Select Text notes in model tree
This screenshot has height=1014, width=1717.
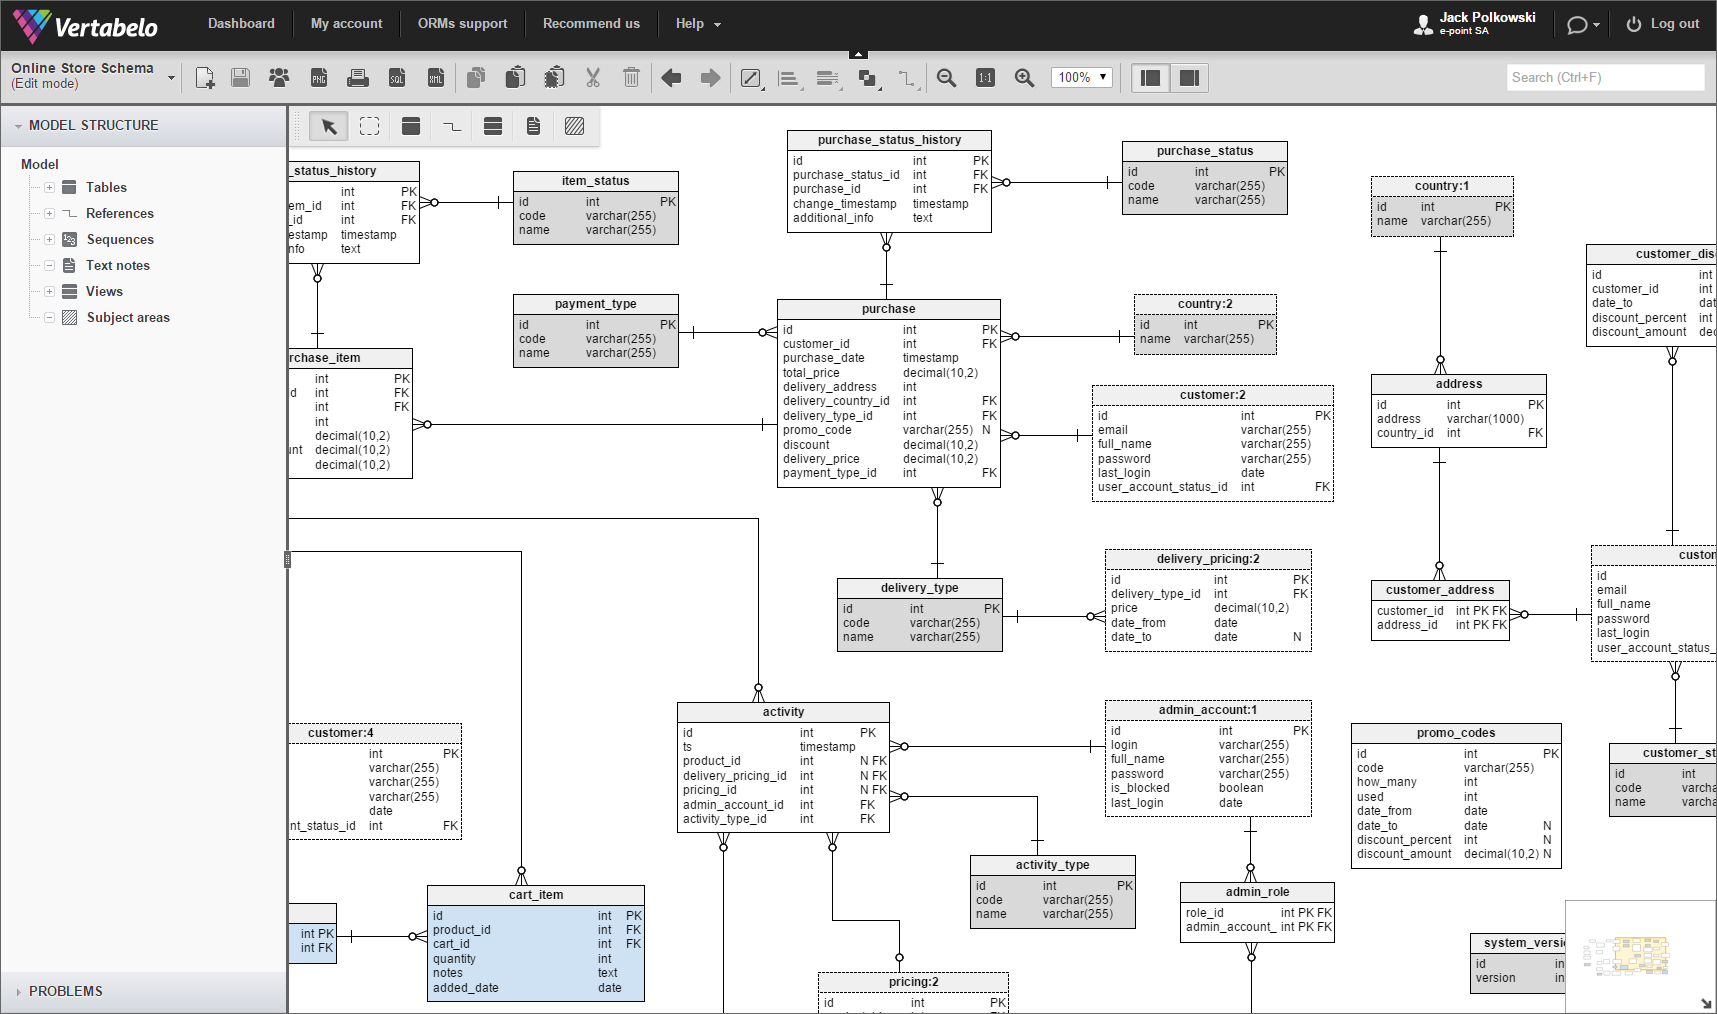coord(118,265)
